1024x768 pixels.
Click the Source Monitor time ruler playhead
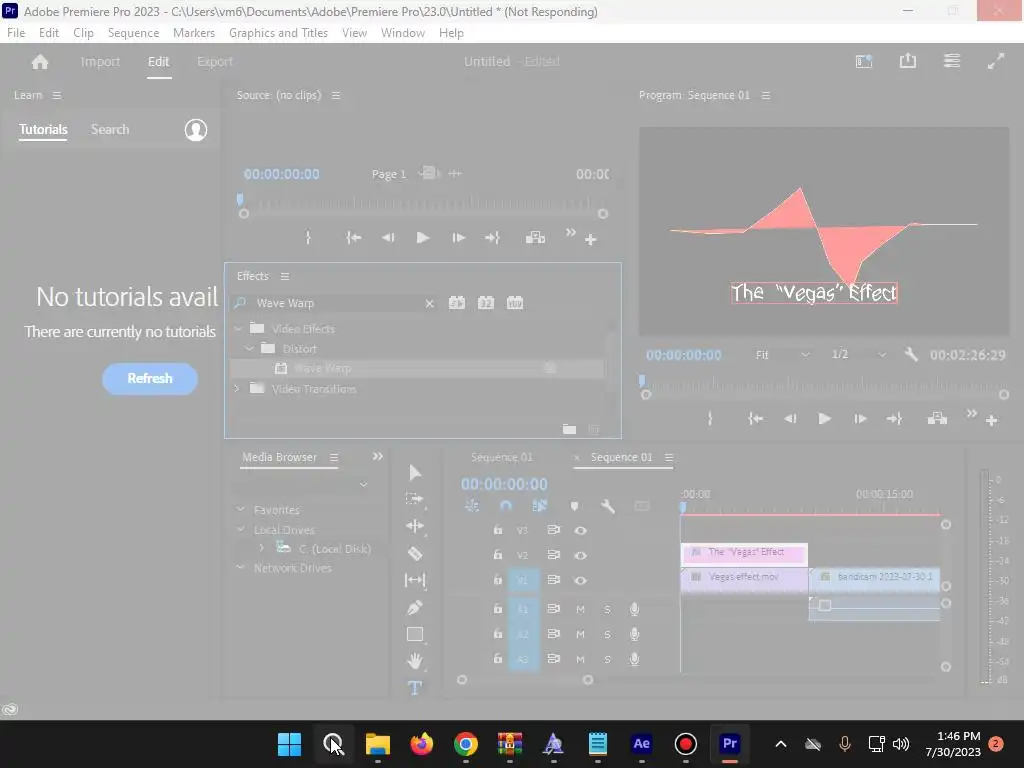tap(240, 199)
